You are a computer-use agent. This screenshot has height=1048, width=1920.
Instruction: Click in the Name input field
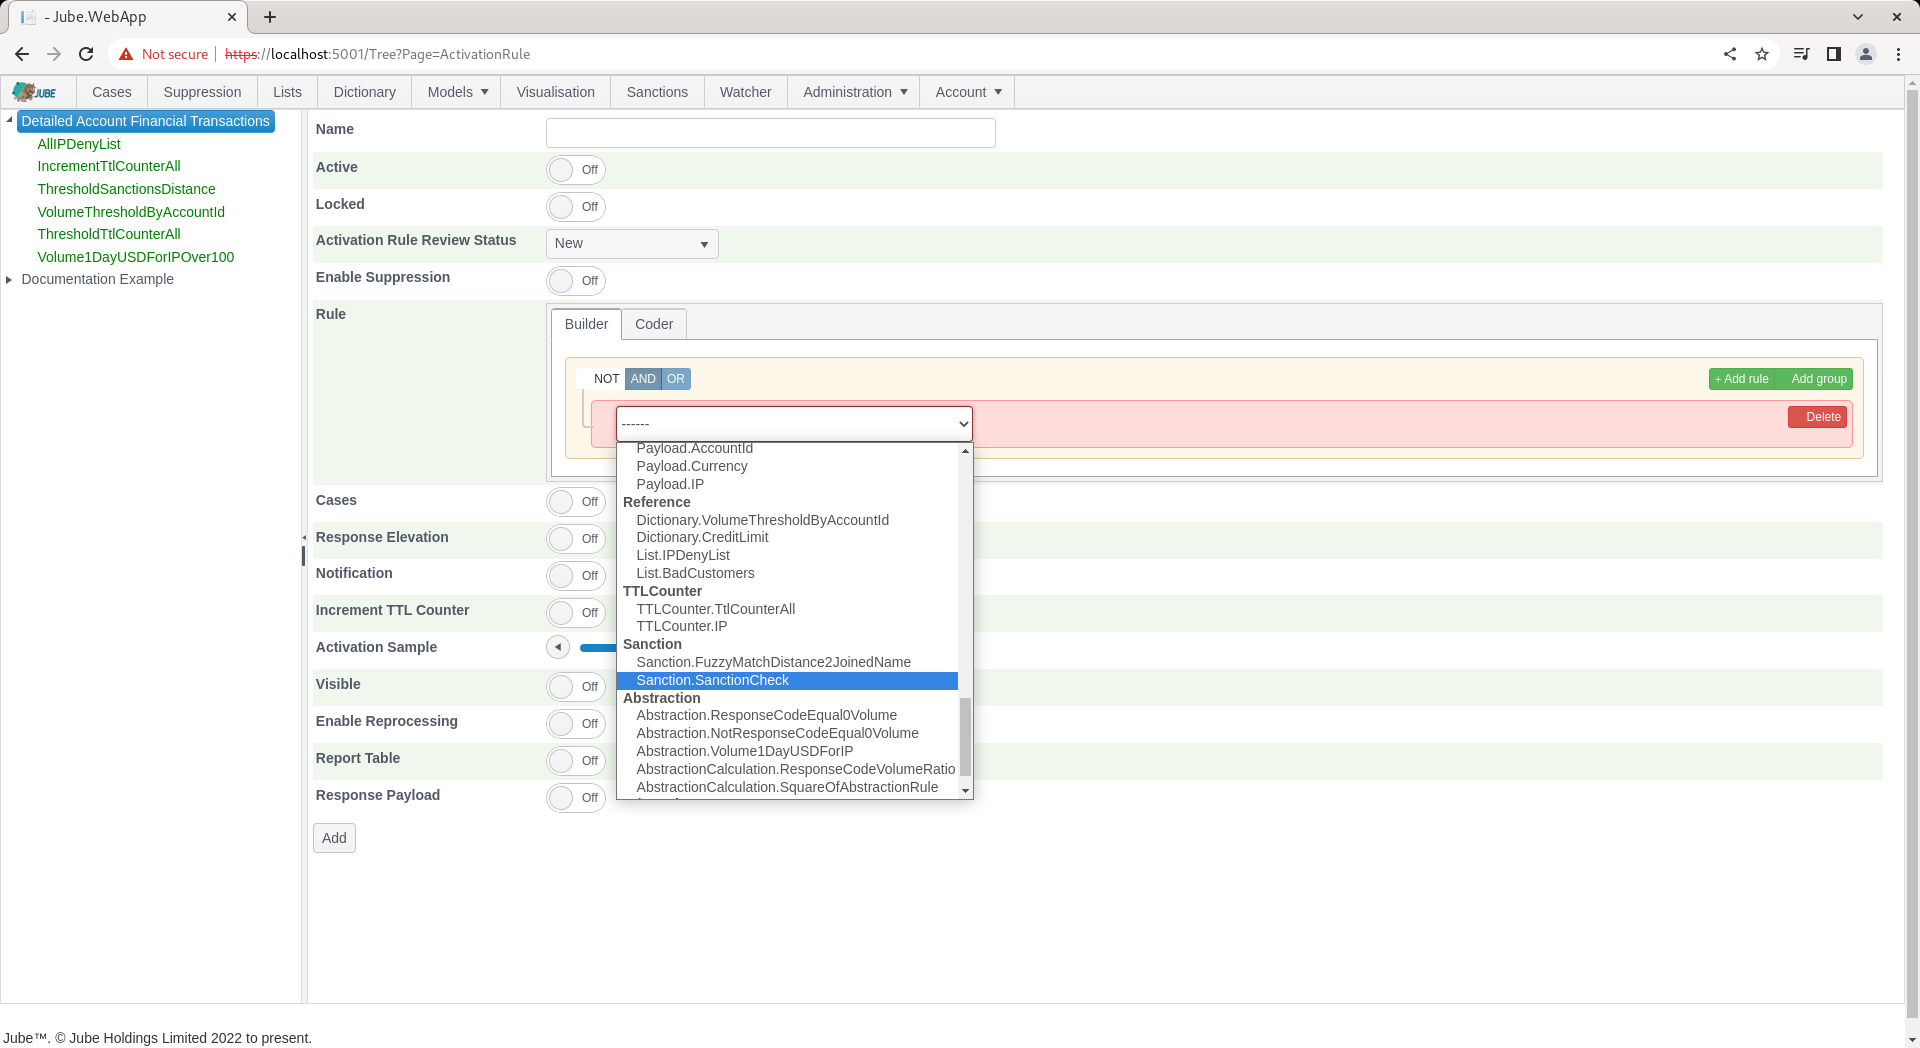pyautogui.click(x=771, y=133)
